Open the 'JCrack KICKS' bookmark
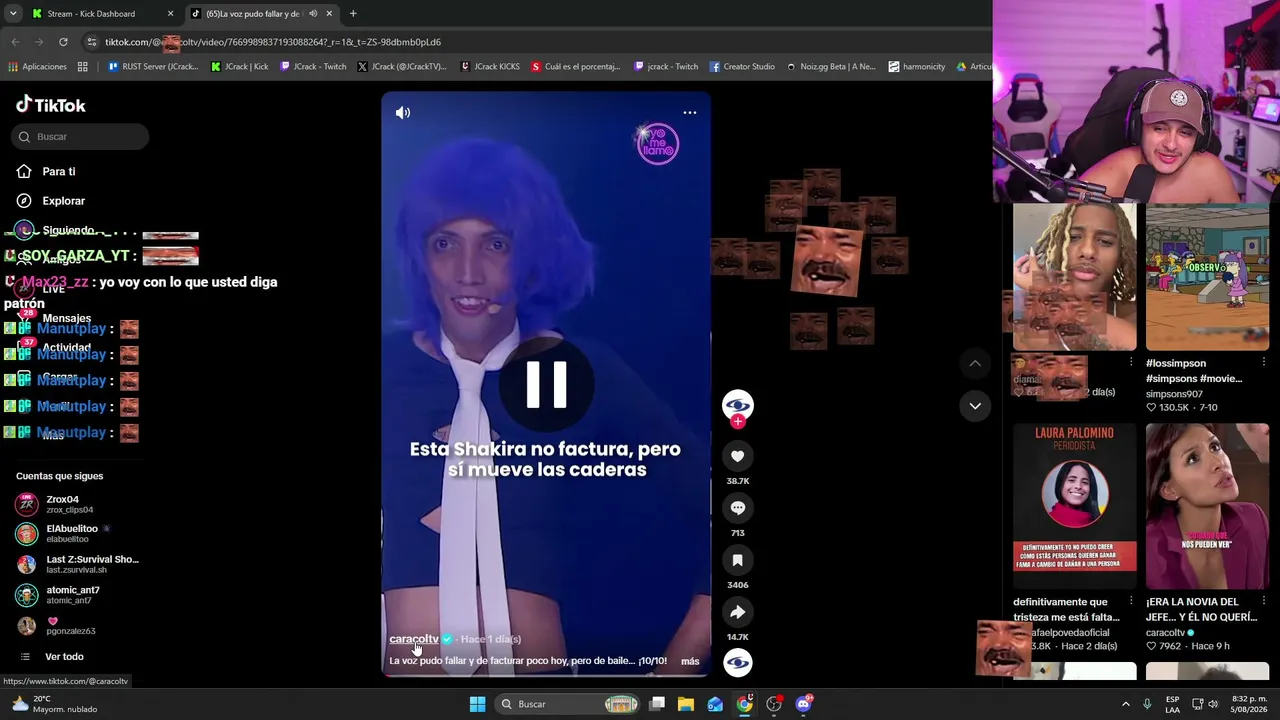 [490, 67]
